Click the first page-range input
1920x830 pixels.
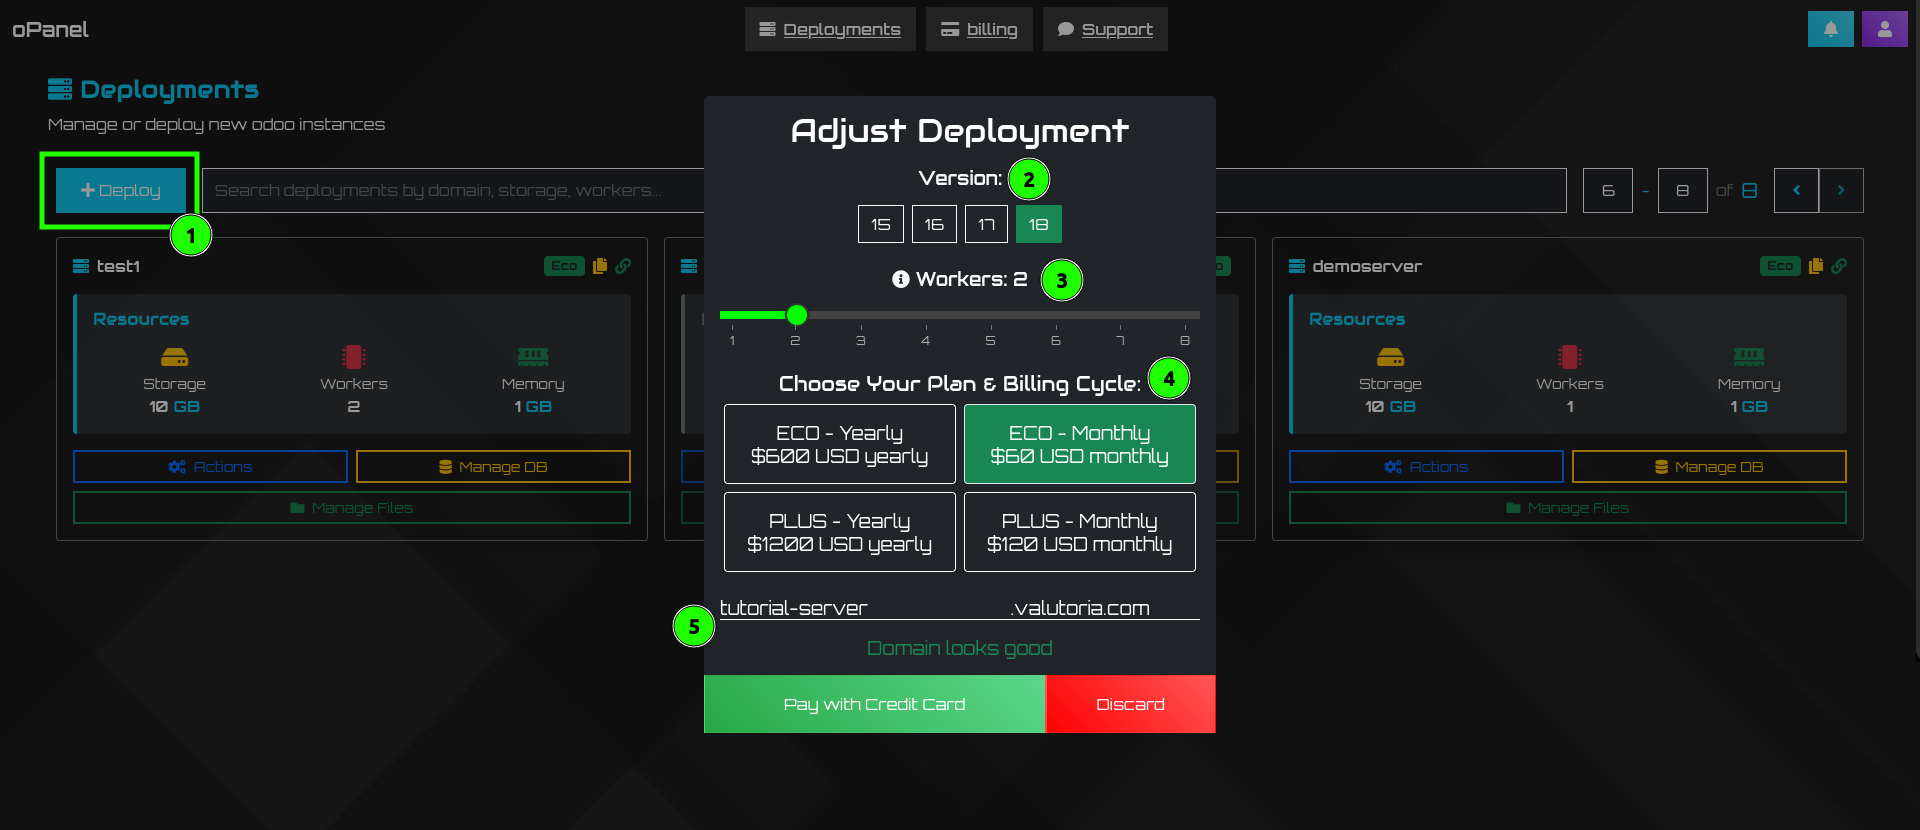pos(1608,190)
